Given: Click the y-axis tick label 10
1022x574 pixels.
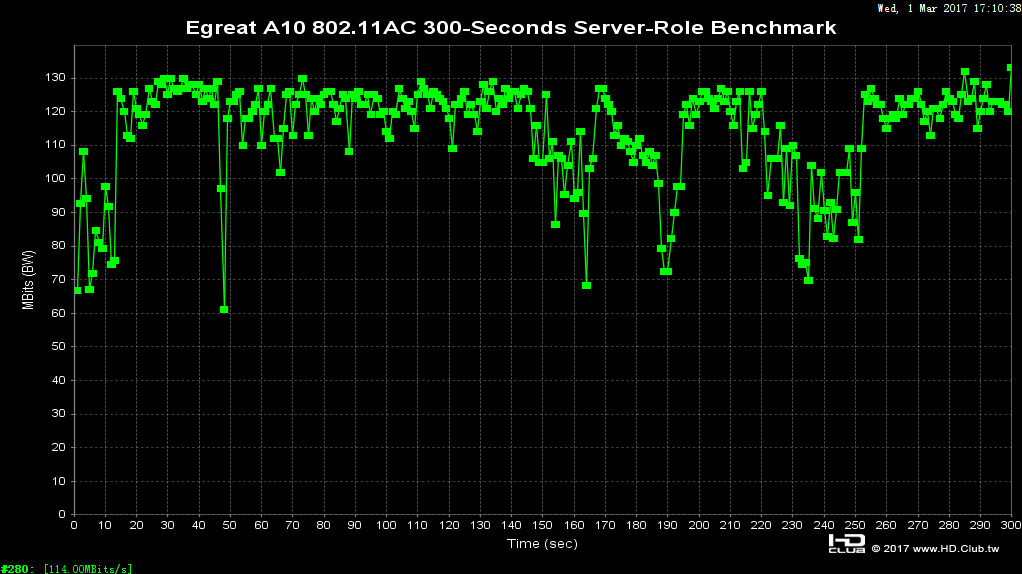Looking at the screenshot, I should tap(59, 481).
